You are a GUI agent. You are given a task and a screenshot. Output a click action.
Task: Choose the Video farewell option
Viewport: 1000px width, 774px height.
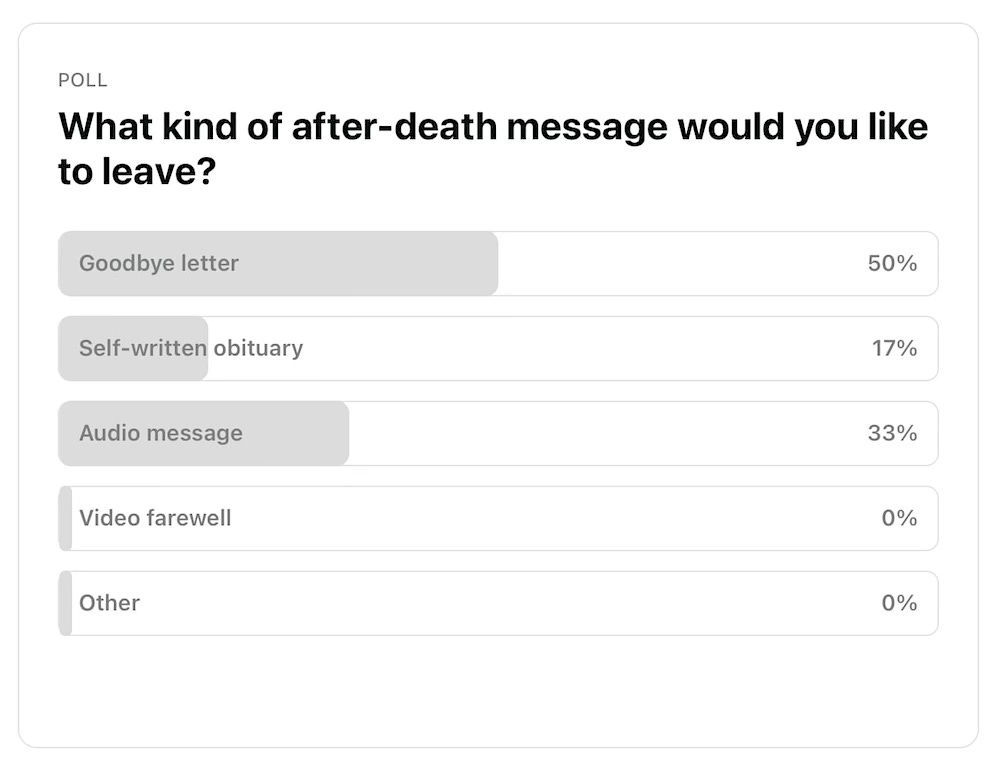pyautogui.click(x=499, y=518)
